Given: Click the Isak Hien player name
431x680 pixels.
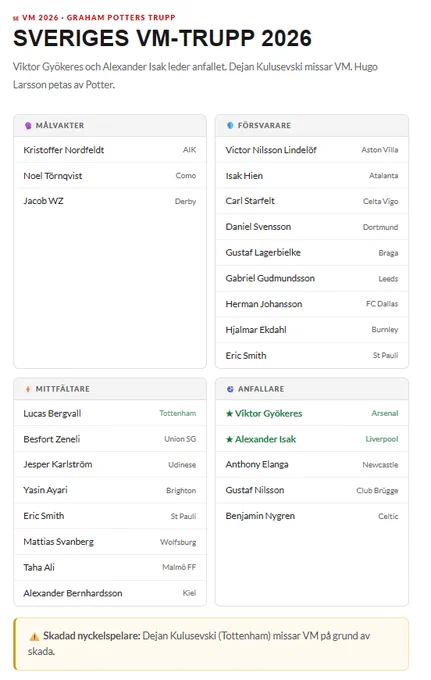Looking at the screenshot, I should [x=244, y=176].
